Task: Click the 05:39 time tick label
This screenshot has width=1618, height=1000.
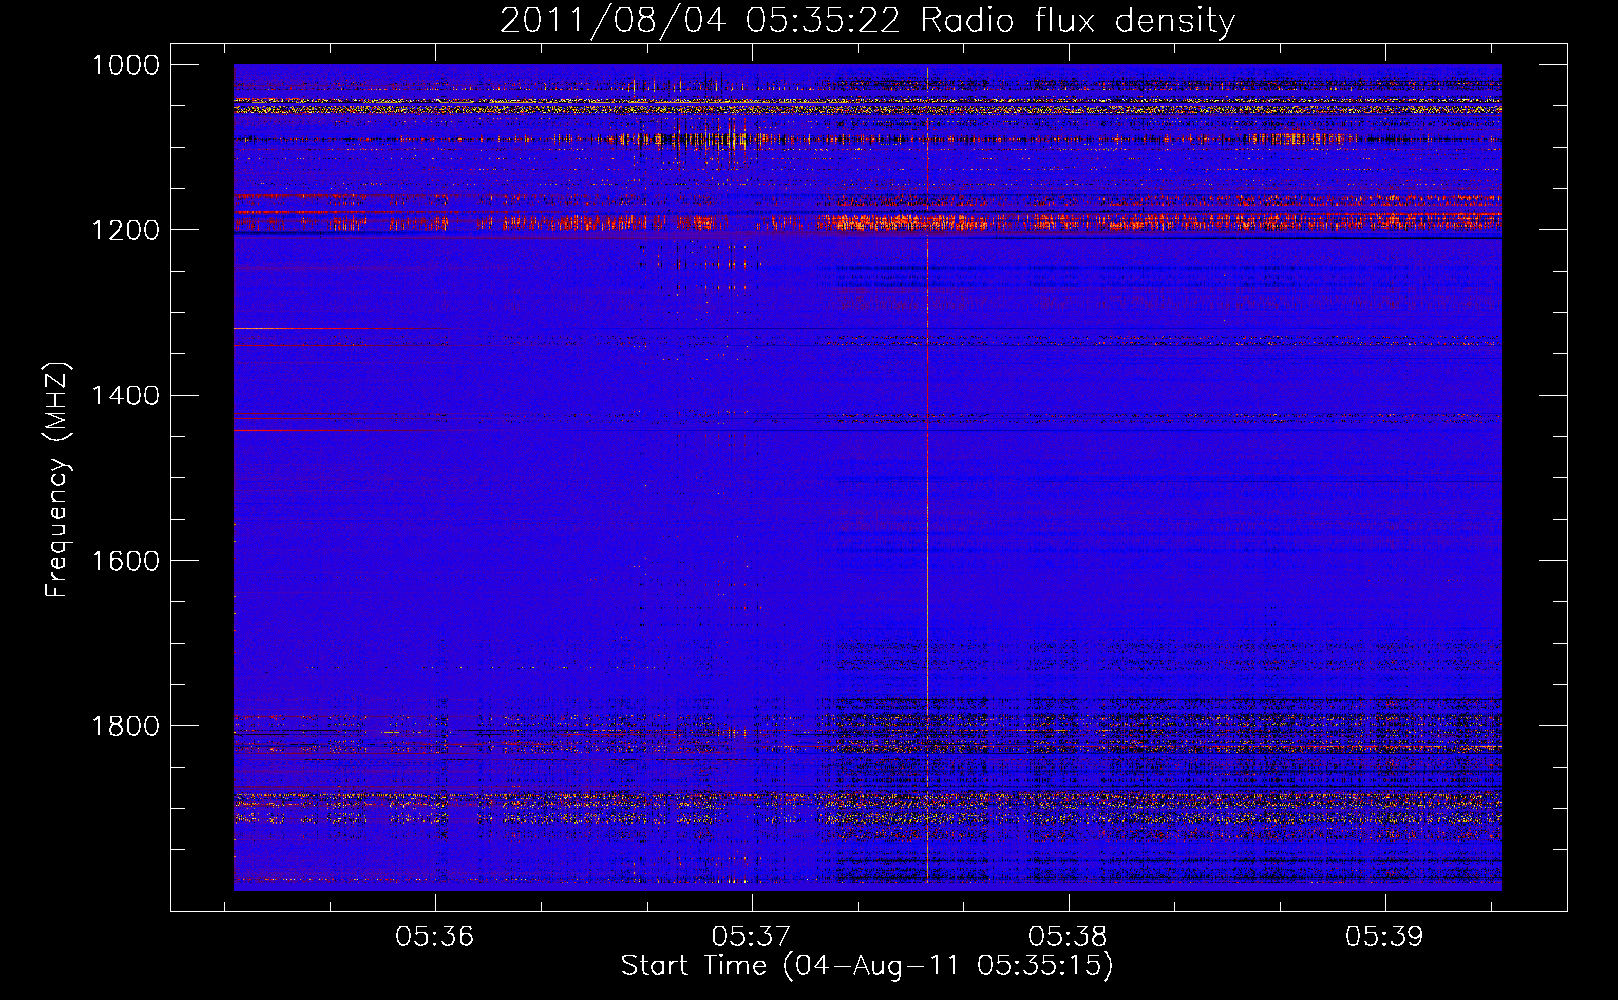Action: coord(1384,937)
